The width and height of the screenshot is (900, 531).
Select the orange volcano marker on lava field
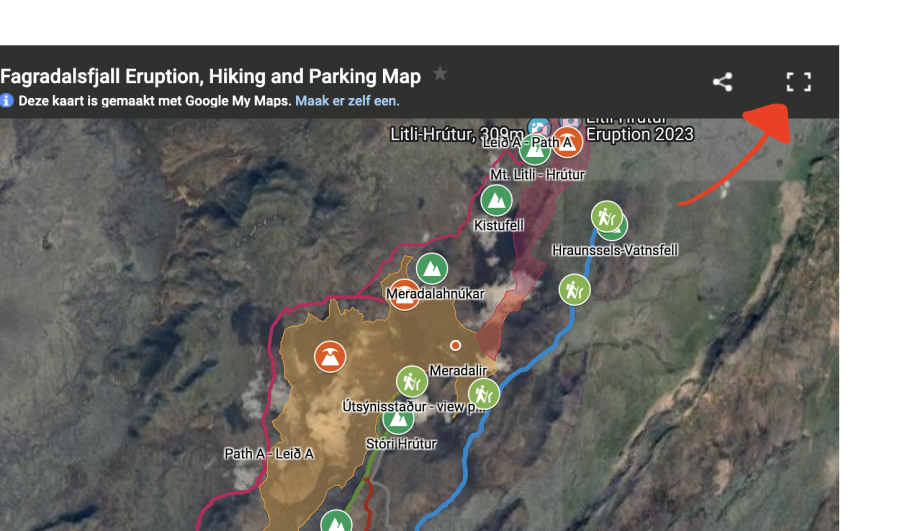[330, 356]
